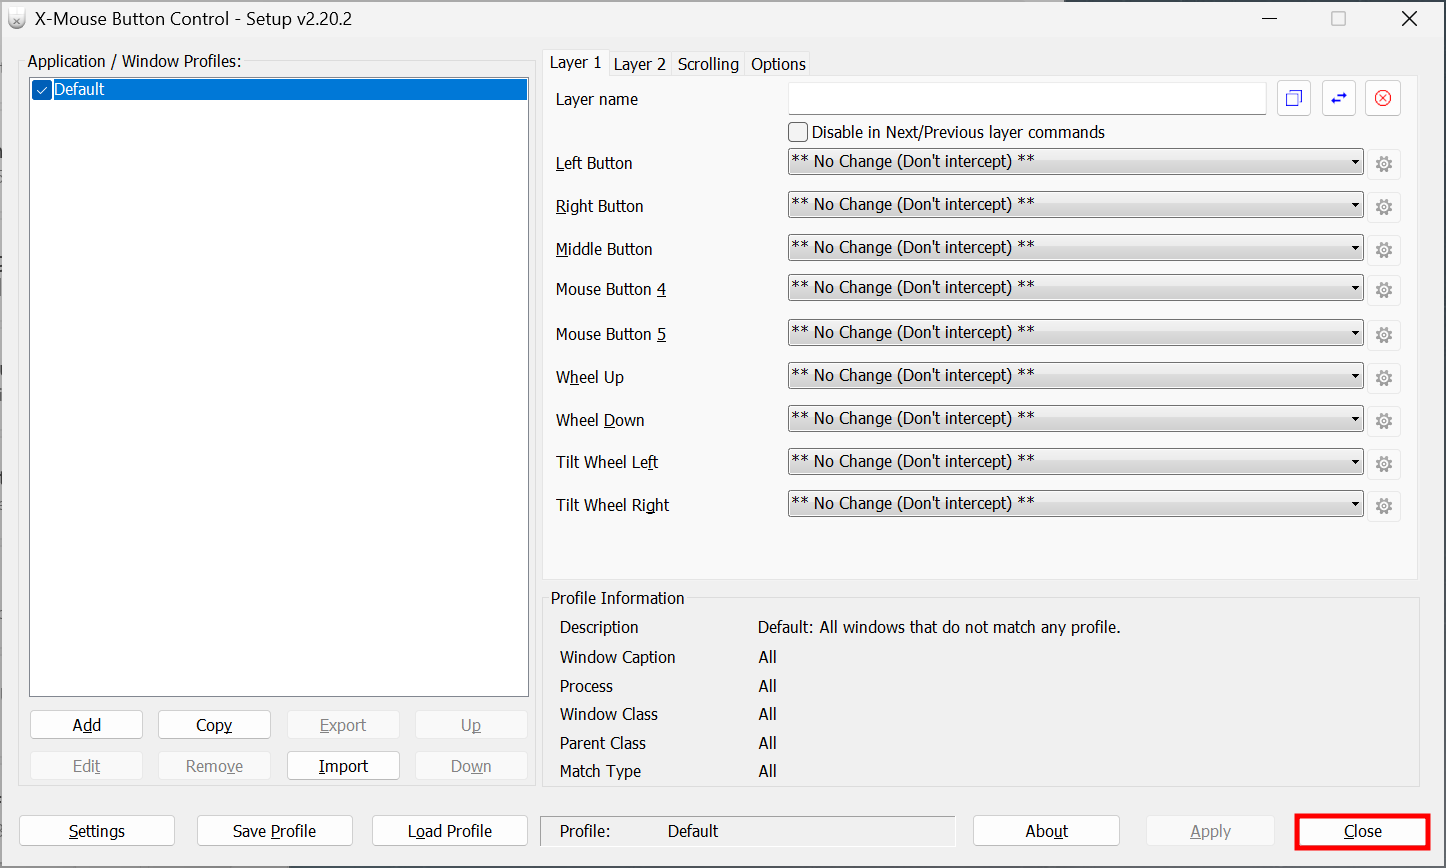1446x868 pixels.
Task: Click the swap layer icon
Action: pos(1339,98)
